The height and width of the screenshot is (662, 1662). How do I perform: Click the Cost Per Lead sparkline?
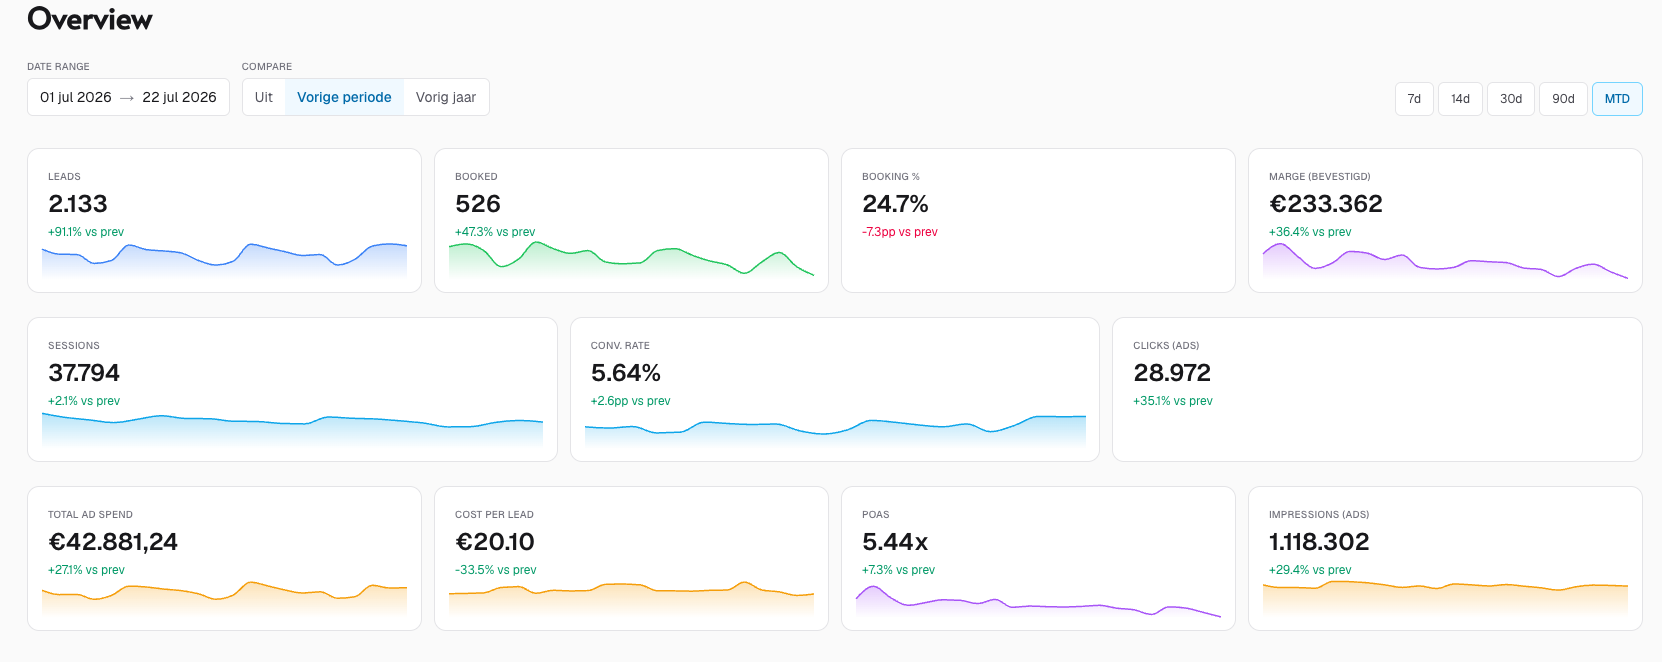point(631,598)
